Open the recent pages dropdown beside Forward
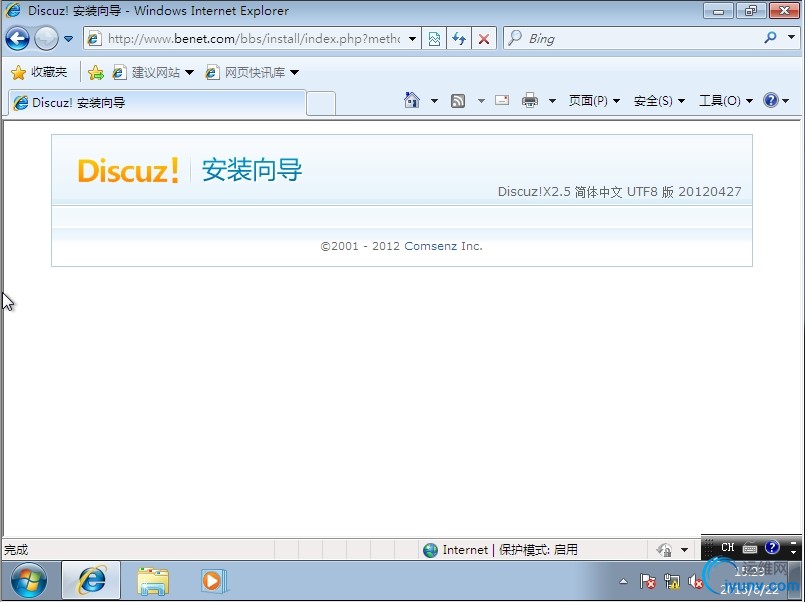This screenshot has width=805, height=602. [x=68, y=39]
